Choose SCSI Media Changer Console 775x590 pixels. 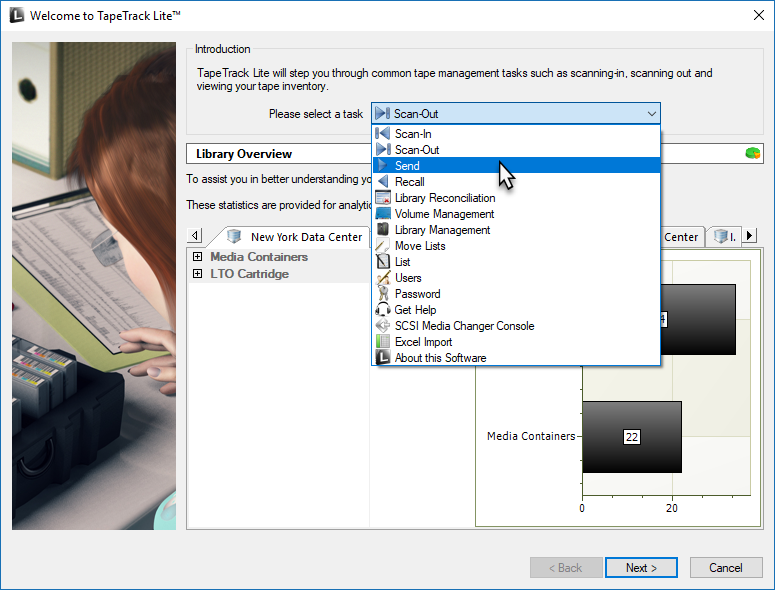coord(516,326)
